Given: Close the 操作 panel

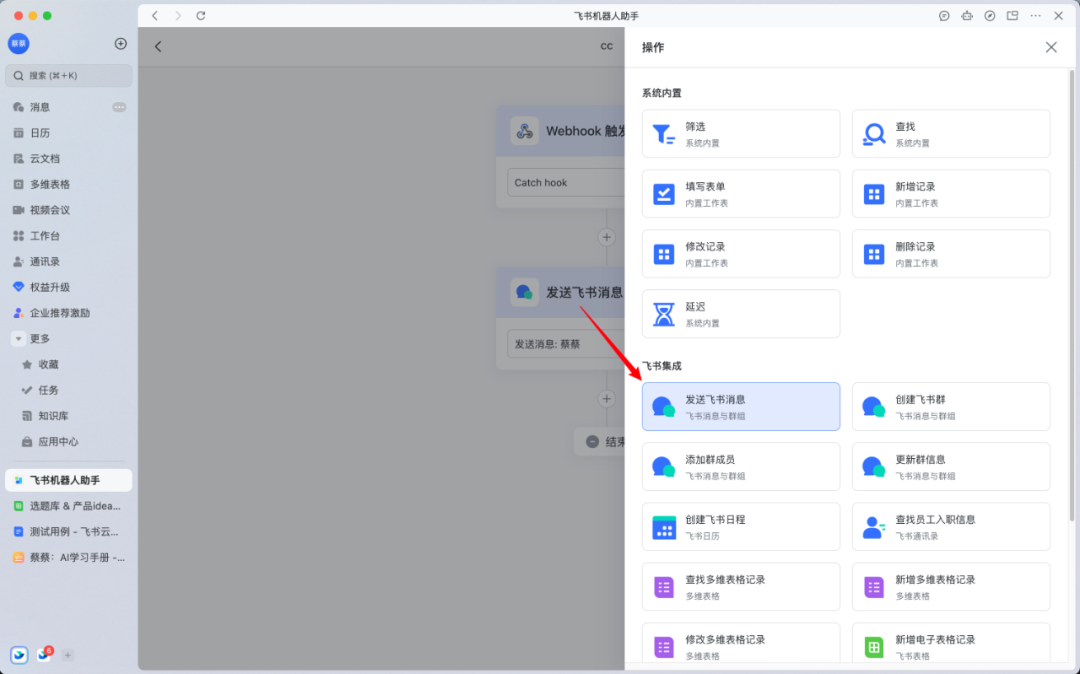Looking at the screenshot, I should pos(1050,47).
